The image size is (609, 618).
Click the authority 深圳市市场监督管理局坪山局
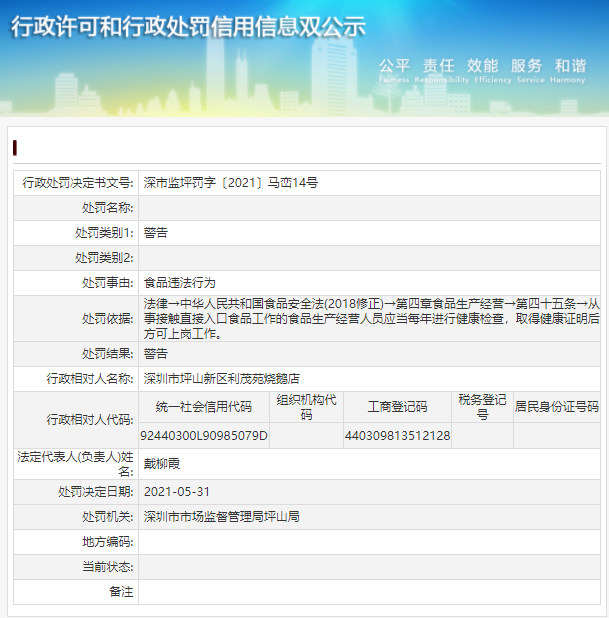[x=222, y=517]
